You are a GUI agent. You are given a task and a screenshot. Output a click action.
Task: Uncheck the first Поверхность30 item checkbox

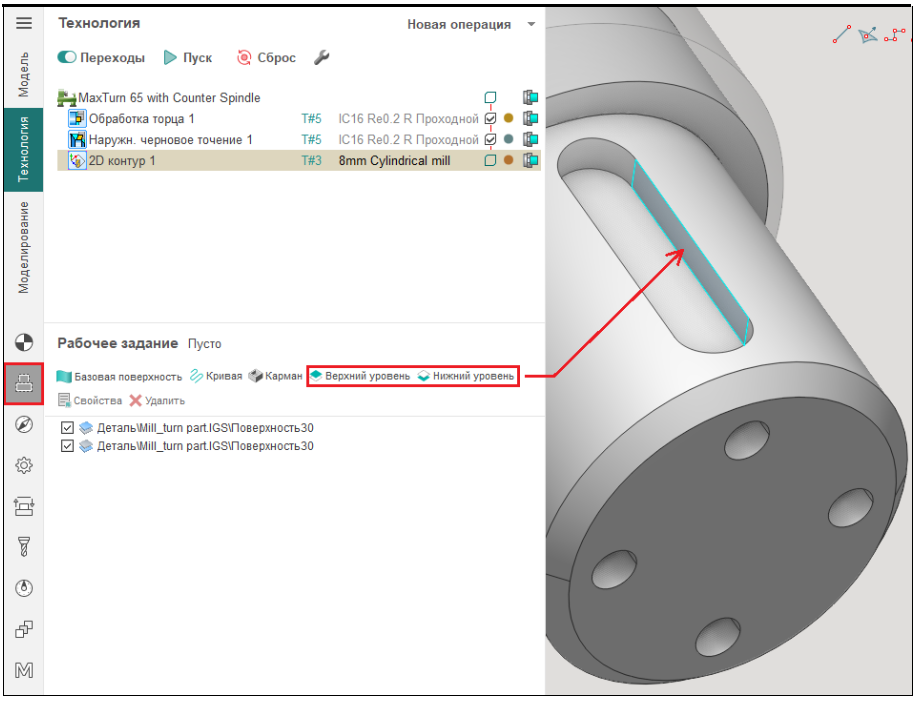tap(67, 428)
